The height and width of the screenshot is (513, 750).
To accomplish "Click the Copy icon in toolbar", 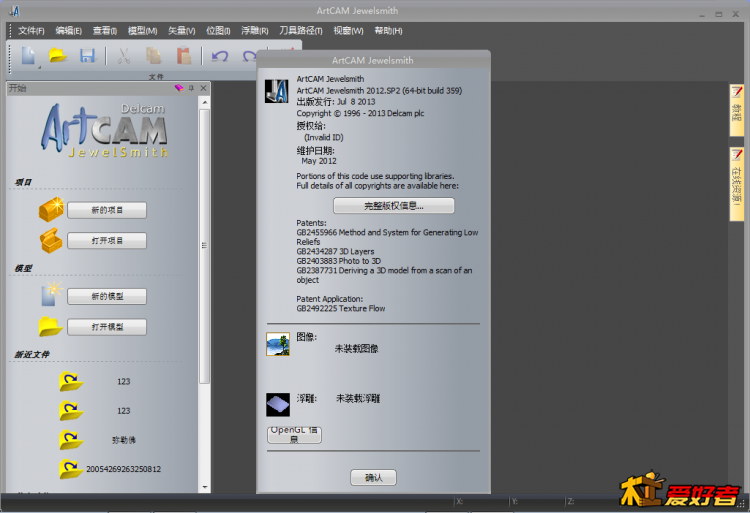I will (154, 56).
